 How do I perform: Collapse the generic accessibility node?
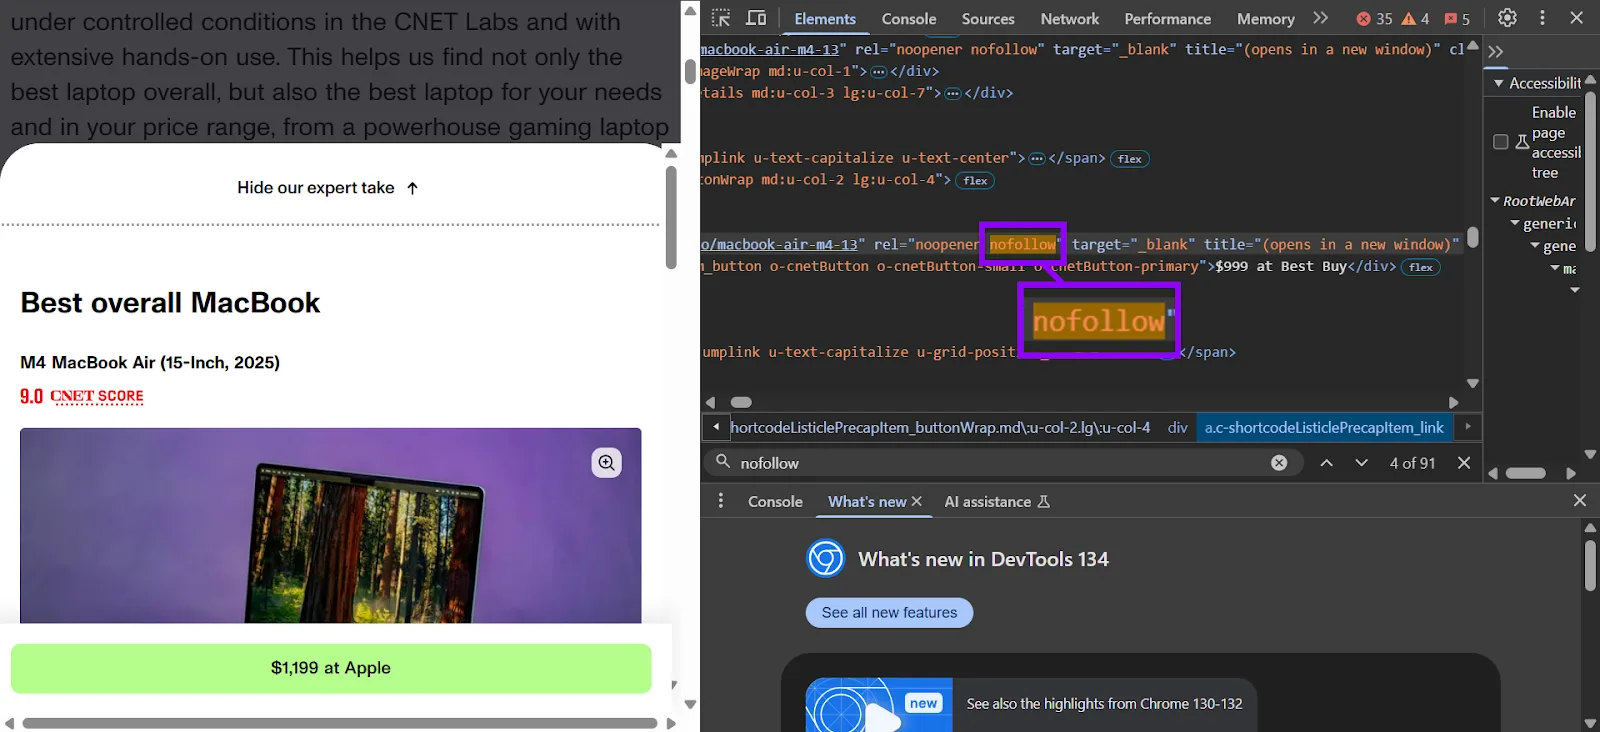(x=1515, y=223)
